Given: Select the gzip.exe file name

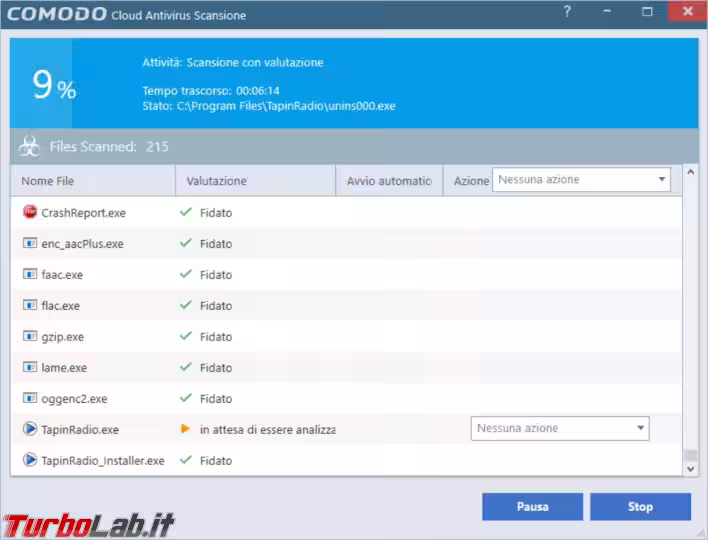Looking at the screenshot, I should 62,337.
